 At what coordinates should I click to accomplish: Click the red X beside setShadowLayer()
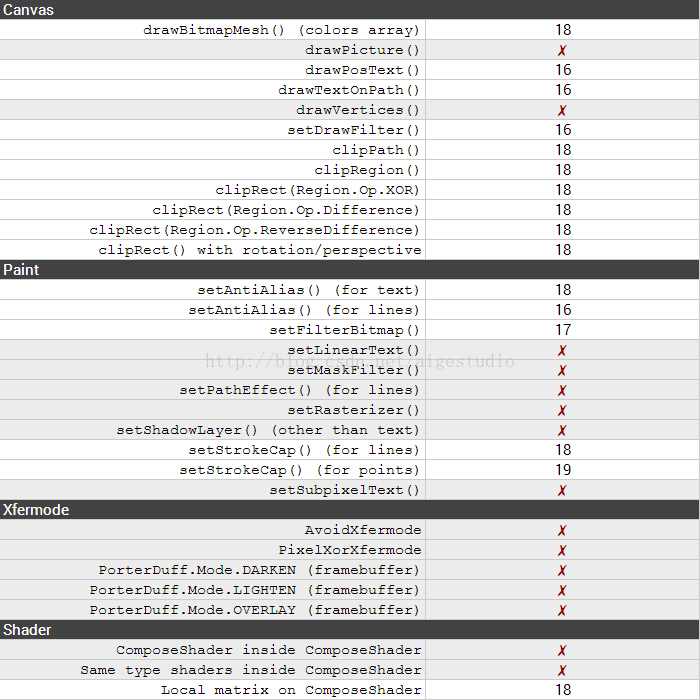click(x=562, y=430)
